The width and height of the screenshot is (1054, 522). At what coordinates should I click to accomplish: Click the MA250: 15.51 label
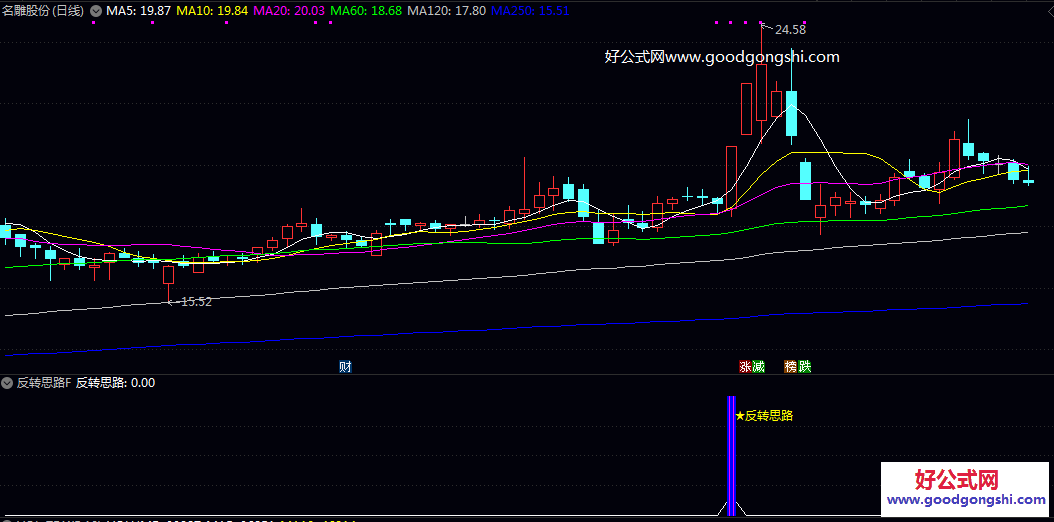(x=530, y=11)
